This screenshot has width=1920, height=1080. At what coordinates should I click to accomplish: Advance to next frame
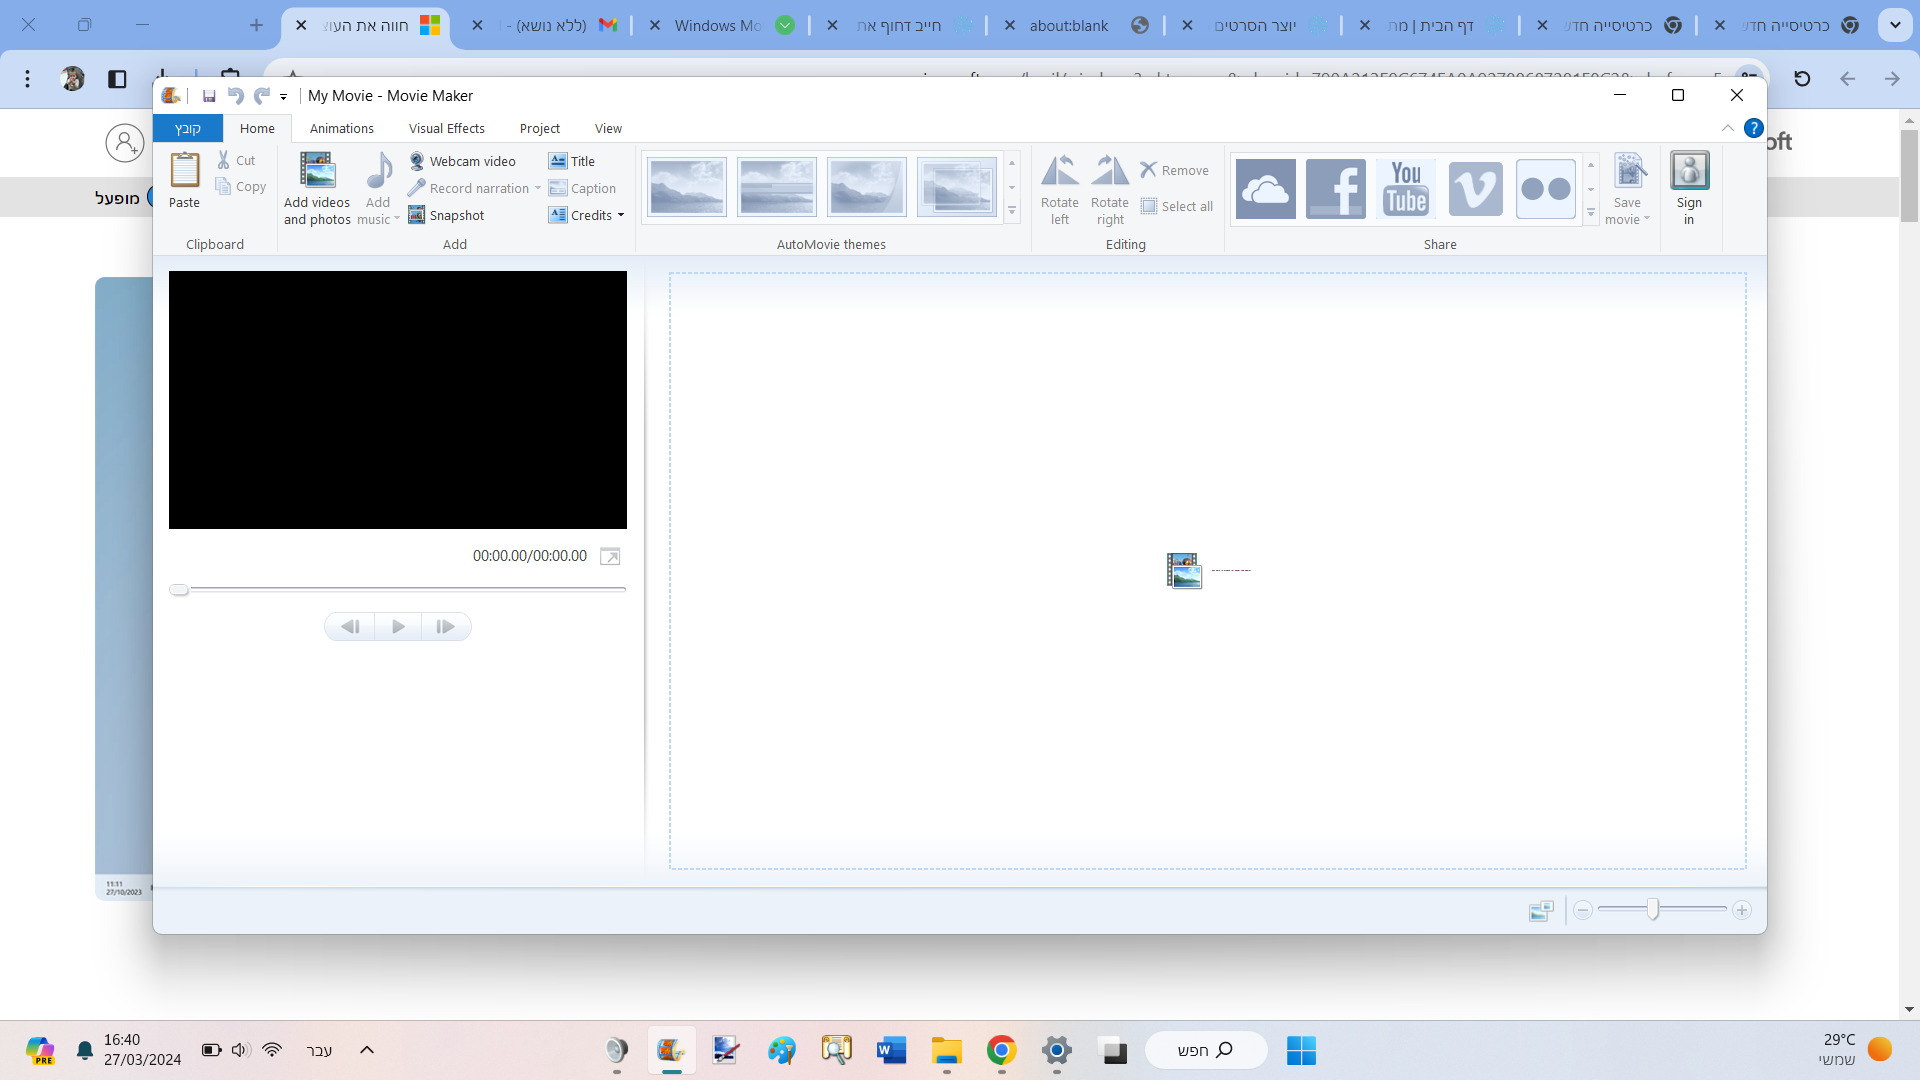(x=446, y=627)
